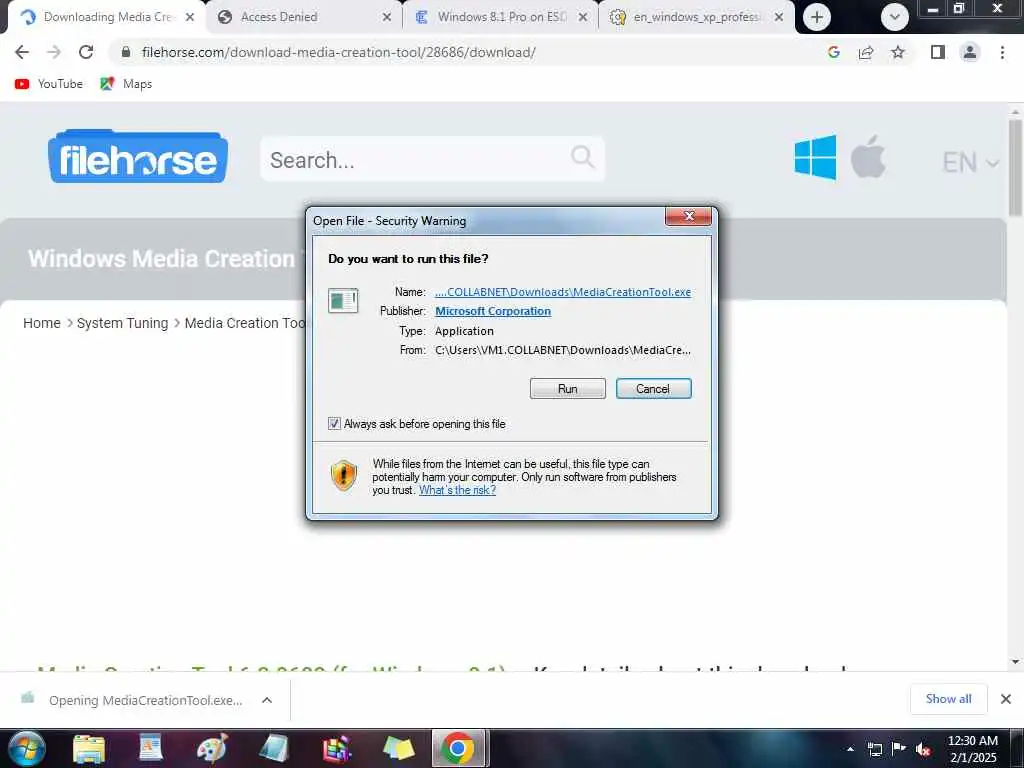The width and height of the screenshot is (1024, 768).
Task: Expand MediaCreationTool.exe download options chevron
Action: [x=266, y=700]
